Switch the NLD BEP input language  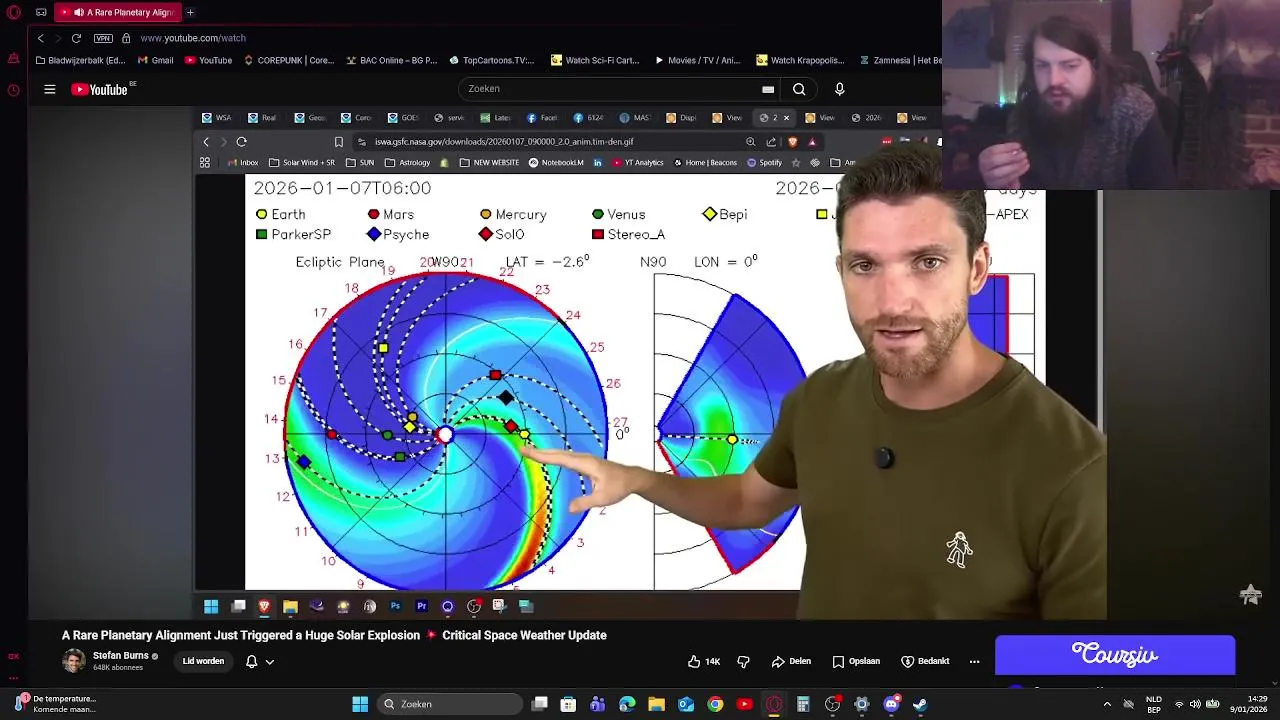pyautogui.click(x=1154, y=704)
